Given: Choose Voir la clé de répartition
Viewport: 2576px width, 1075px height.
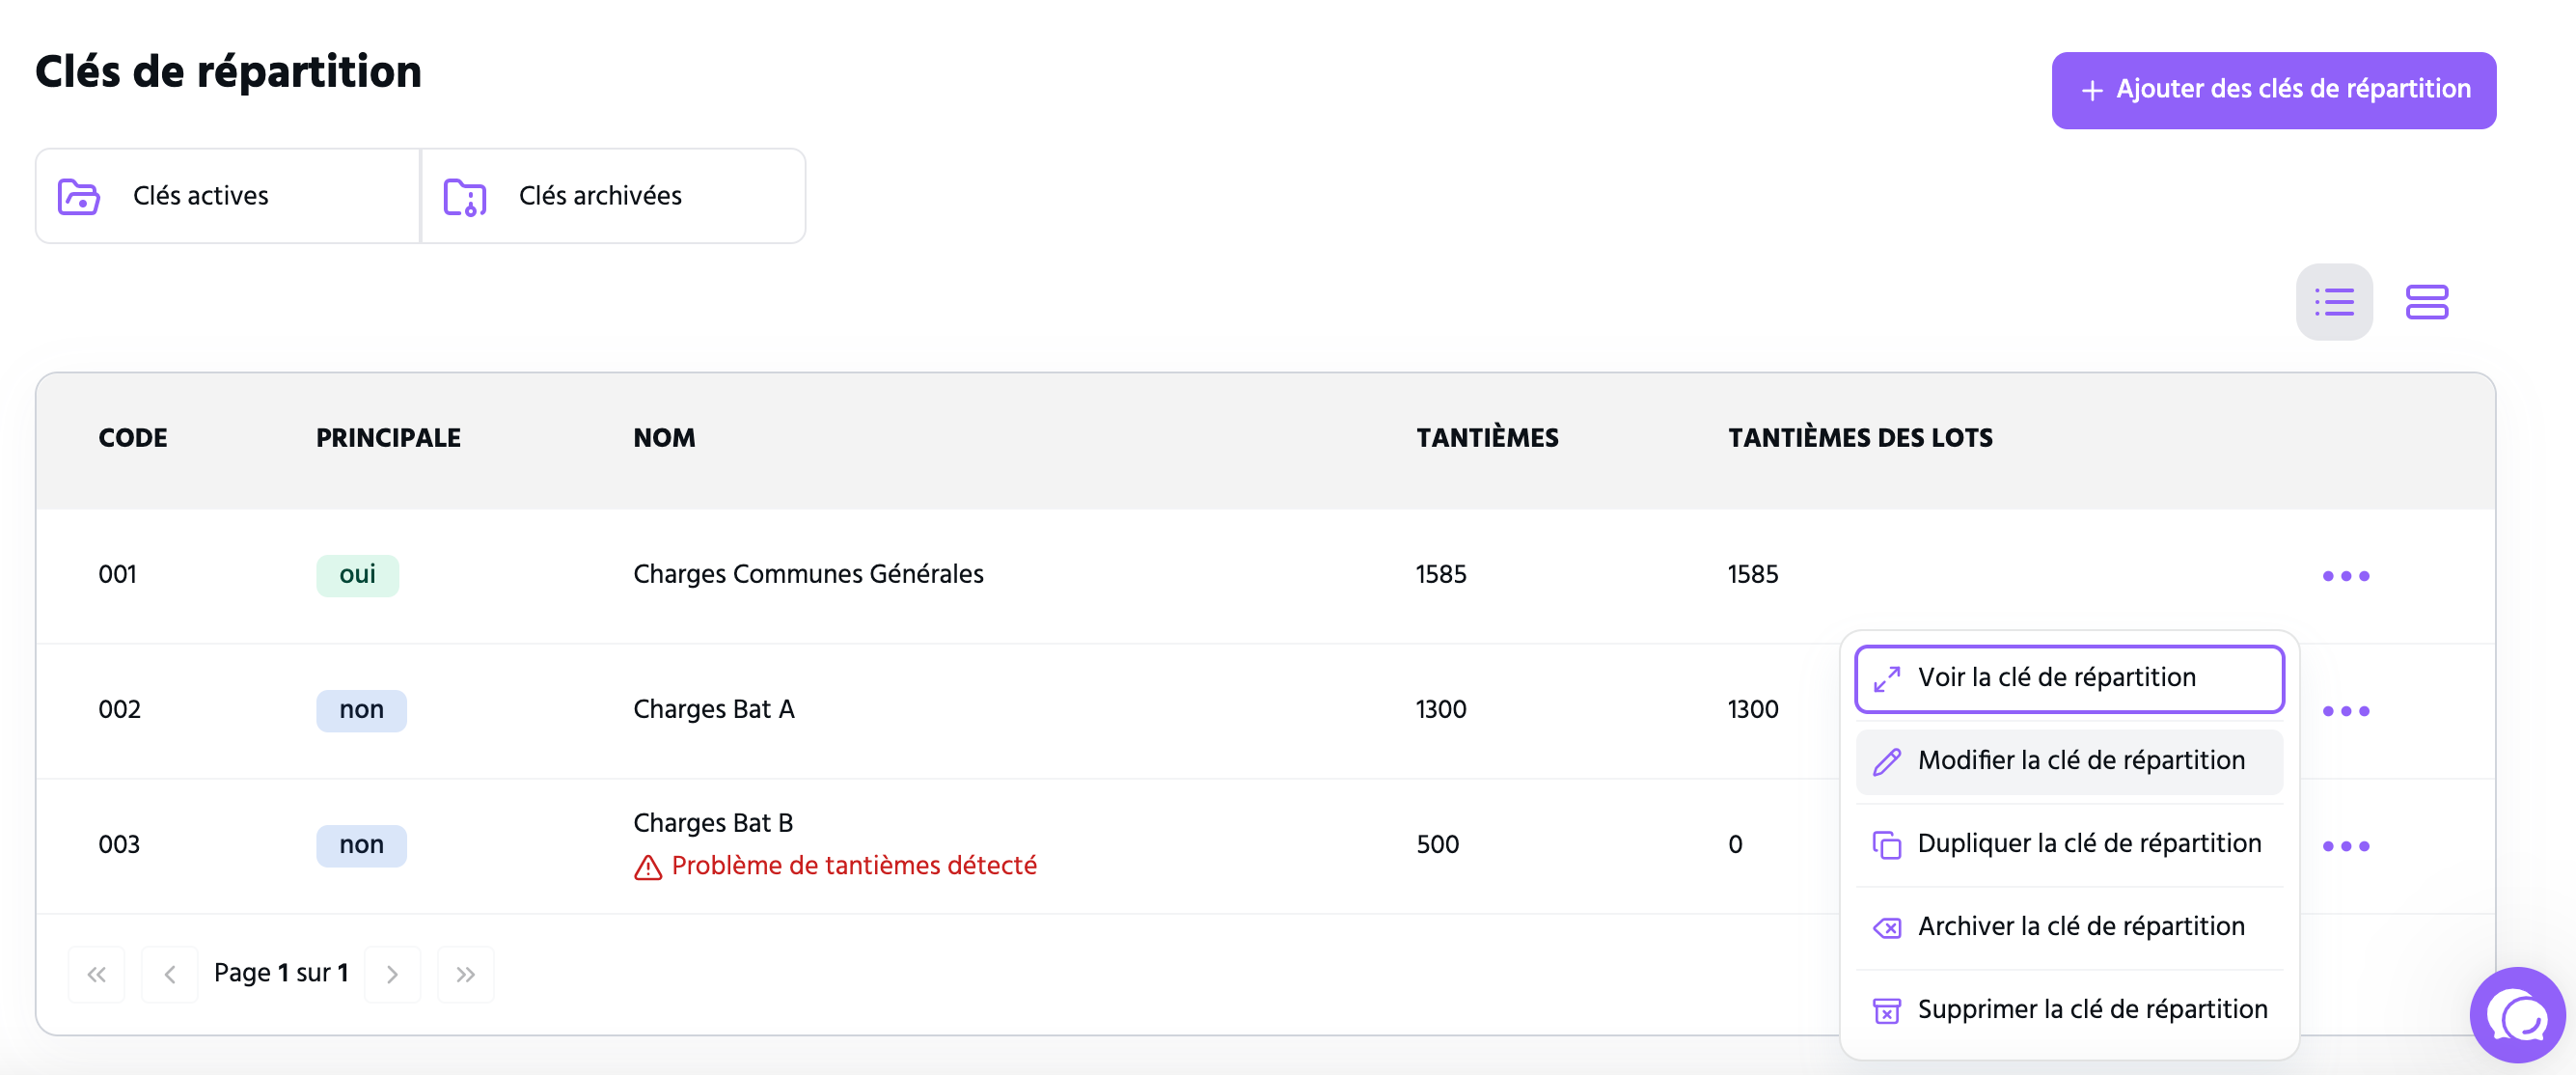Looking at the screenshot, I should pos(2069,679).
